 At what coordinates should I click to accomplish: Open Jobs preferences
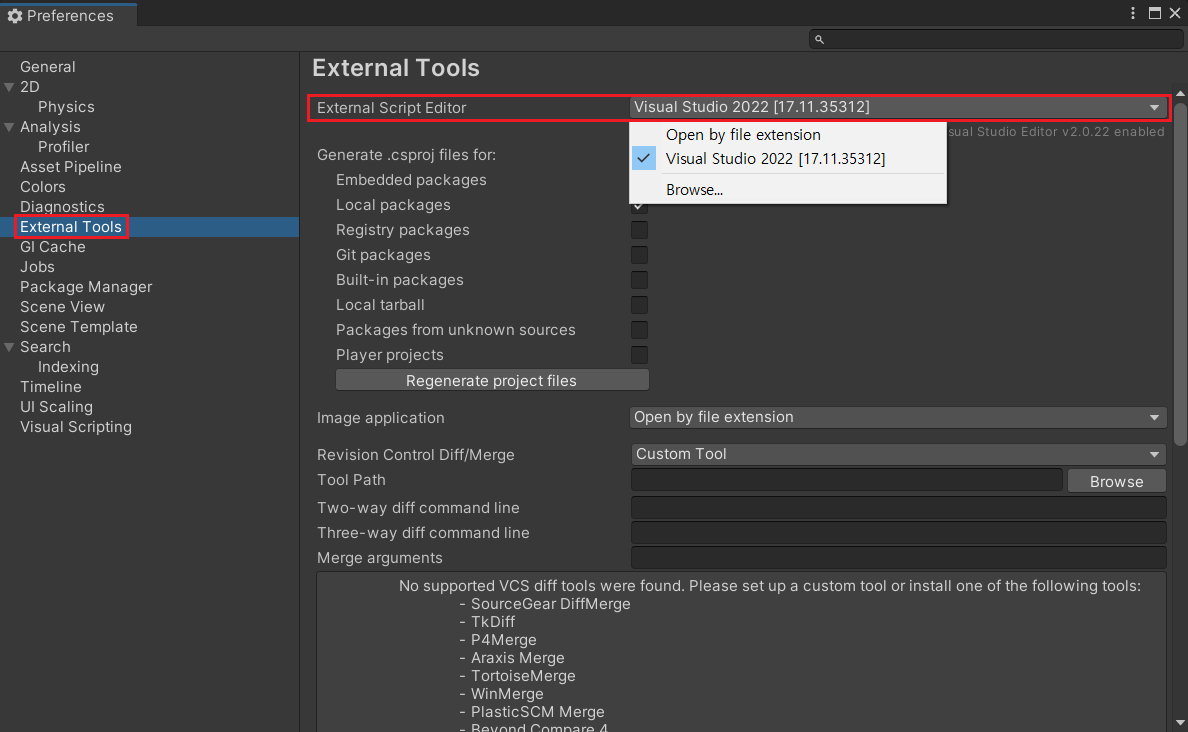tap(37, 267)
